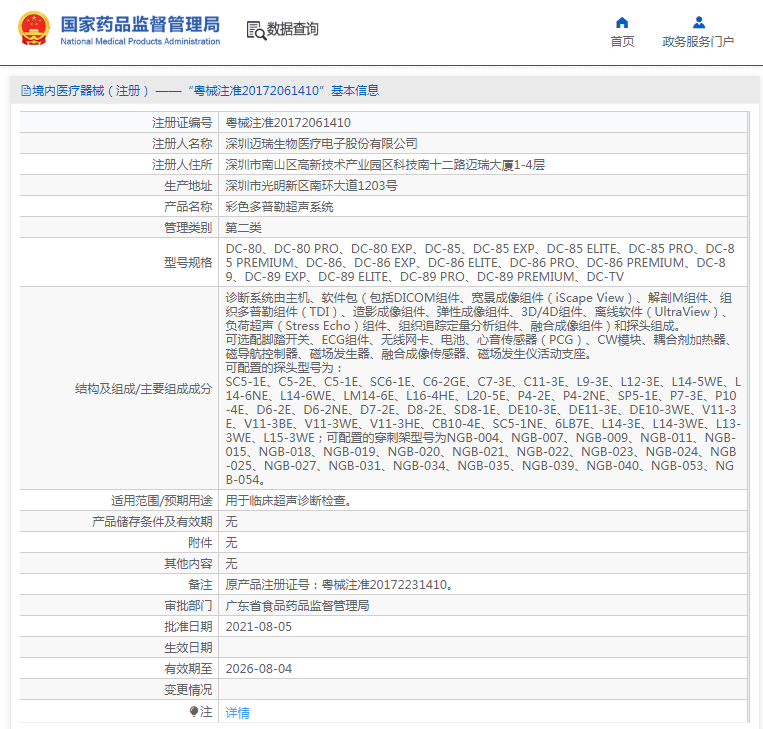Click the document icon beside 境内医疗器械
The width and height of the screenshot is (763, 729).
(x=26, y=91)
